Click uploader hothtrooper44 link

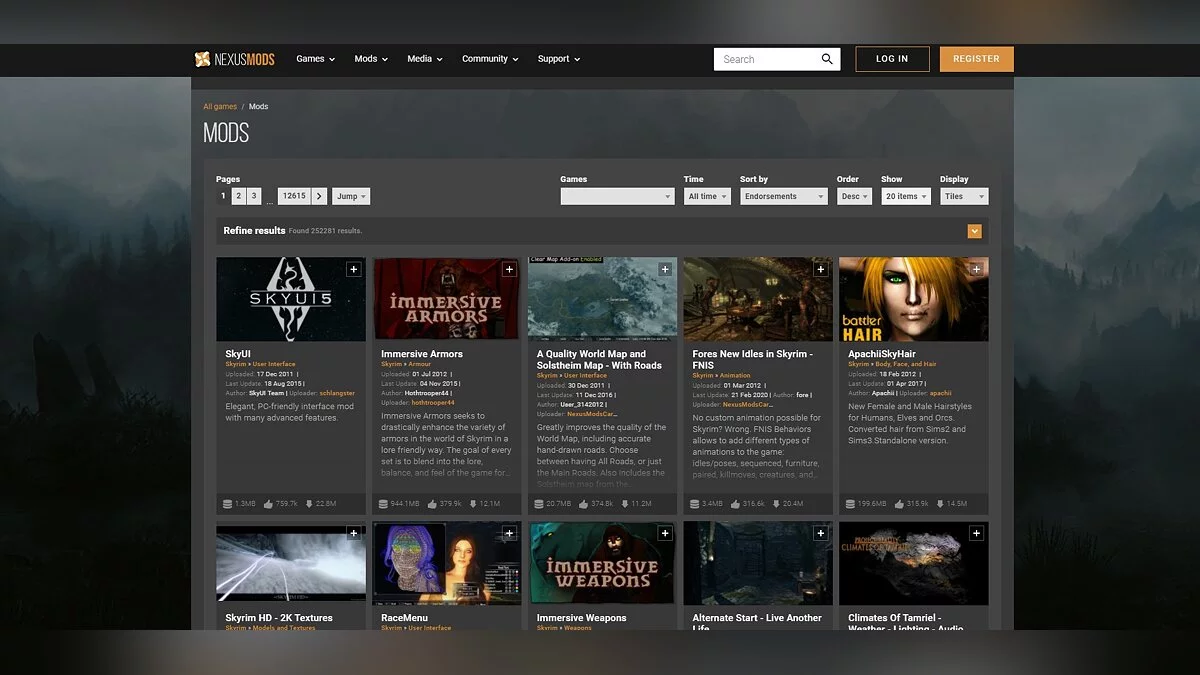[x=433, y=403]
